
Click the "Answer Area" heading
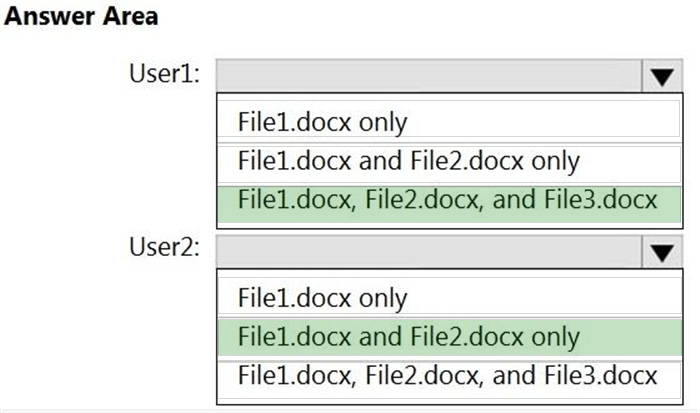(x=81, y=16)
